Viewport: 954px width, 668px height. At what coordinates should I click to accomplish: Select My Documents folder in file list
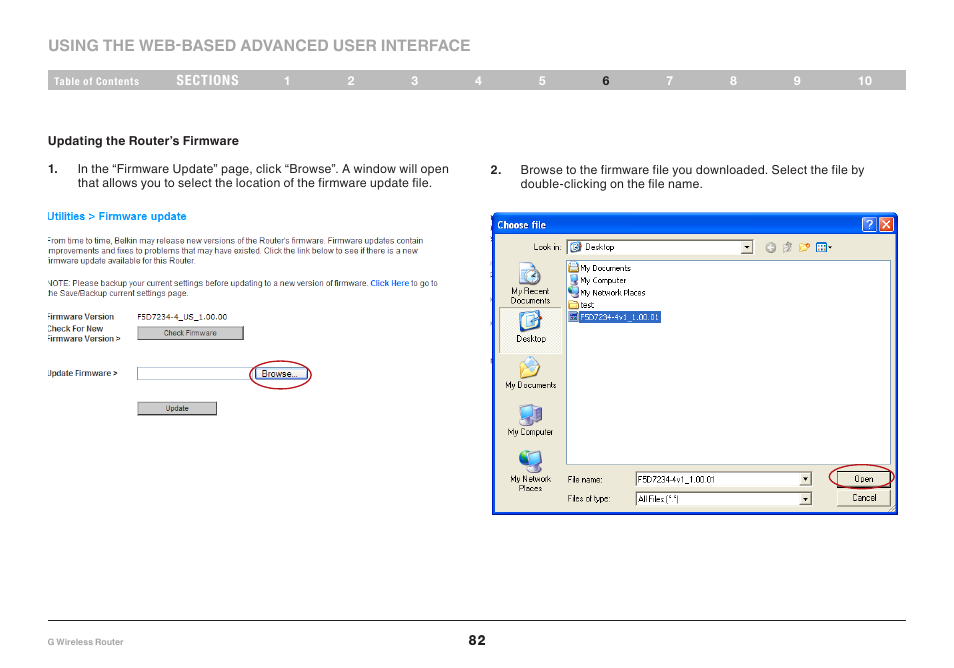[599, 268]
